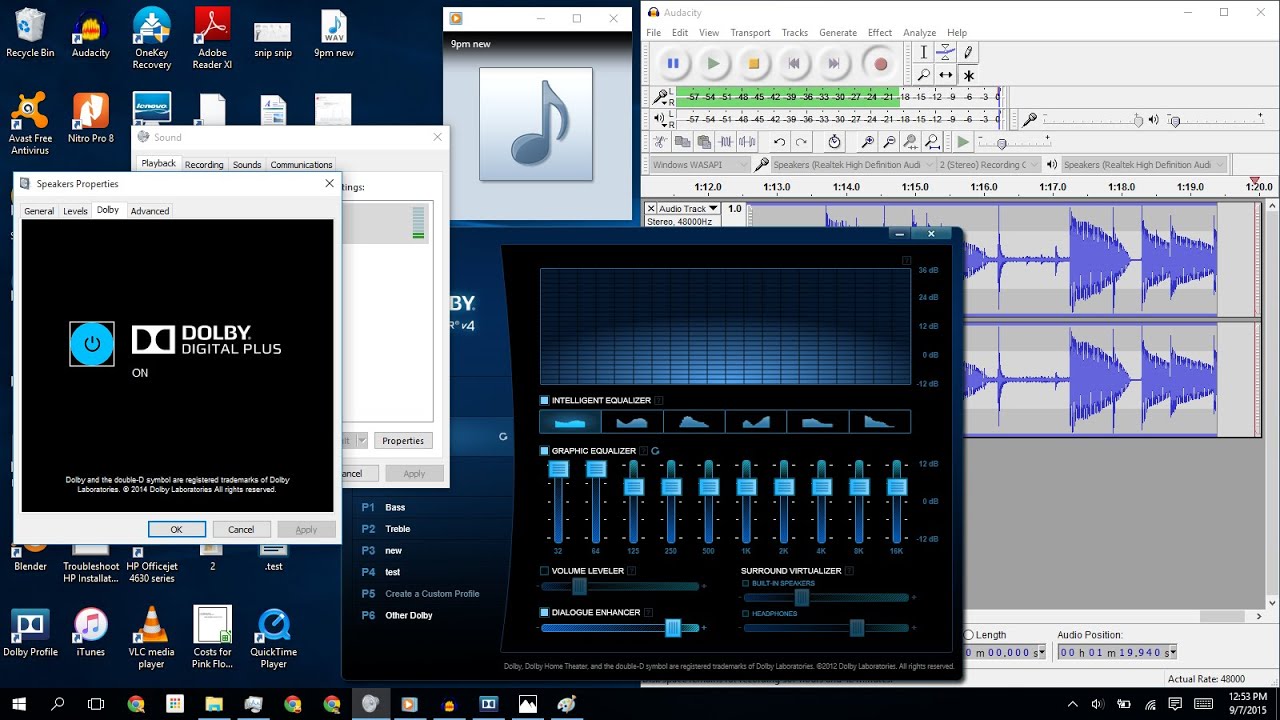Start recording with the red Record button
1280x720 pixels.
880,63
